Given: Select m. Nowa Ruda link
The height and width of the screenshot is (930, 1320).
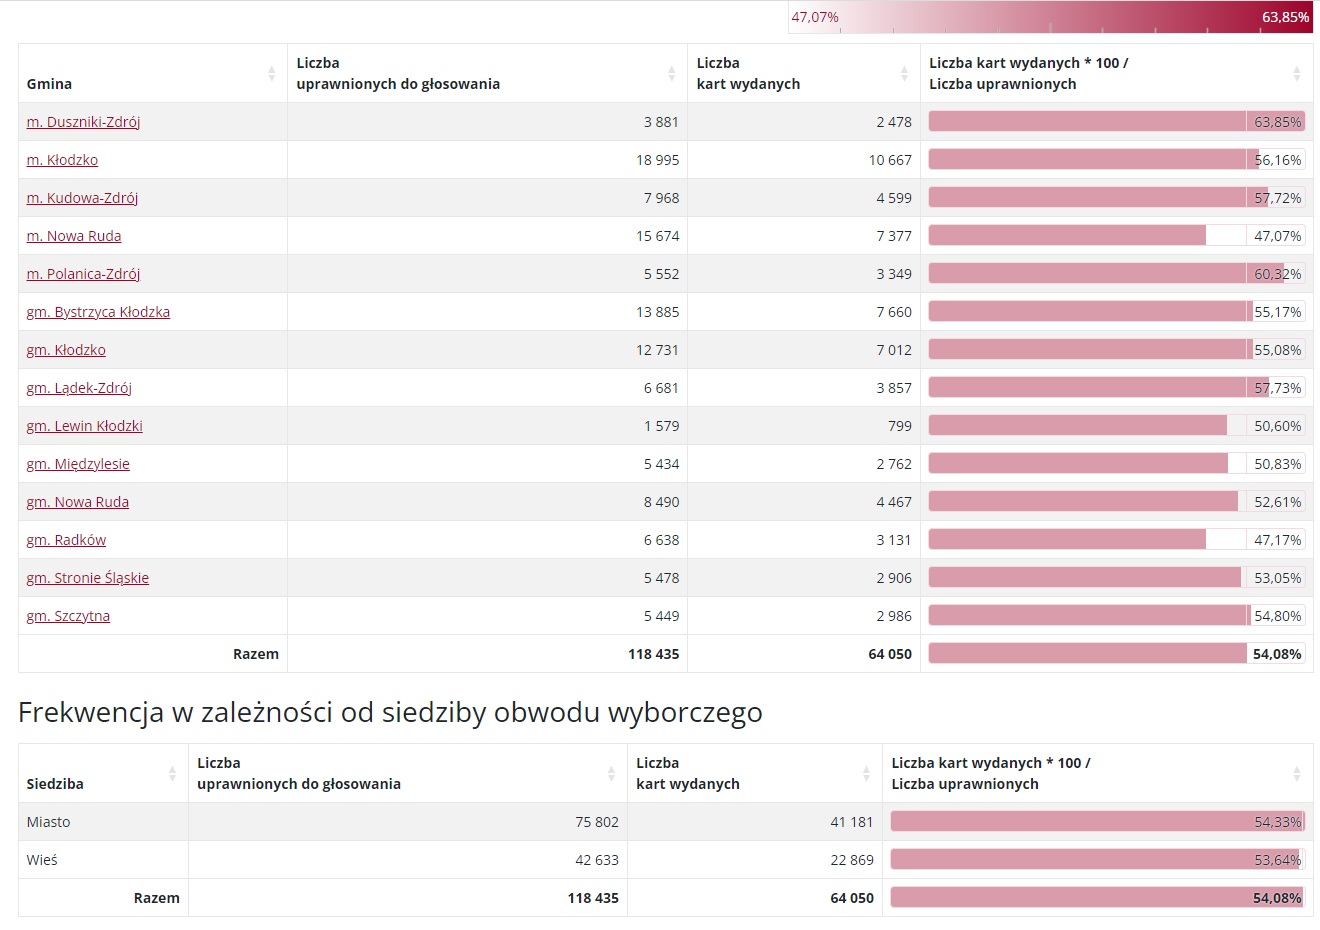Looking at the screenshot, I should (74, 236).
